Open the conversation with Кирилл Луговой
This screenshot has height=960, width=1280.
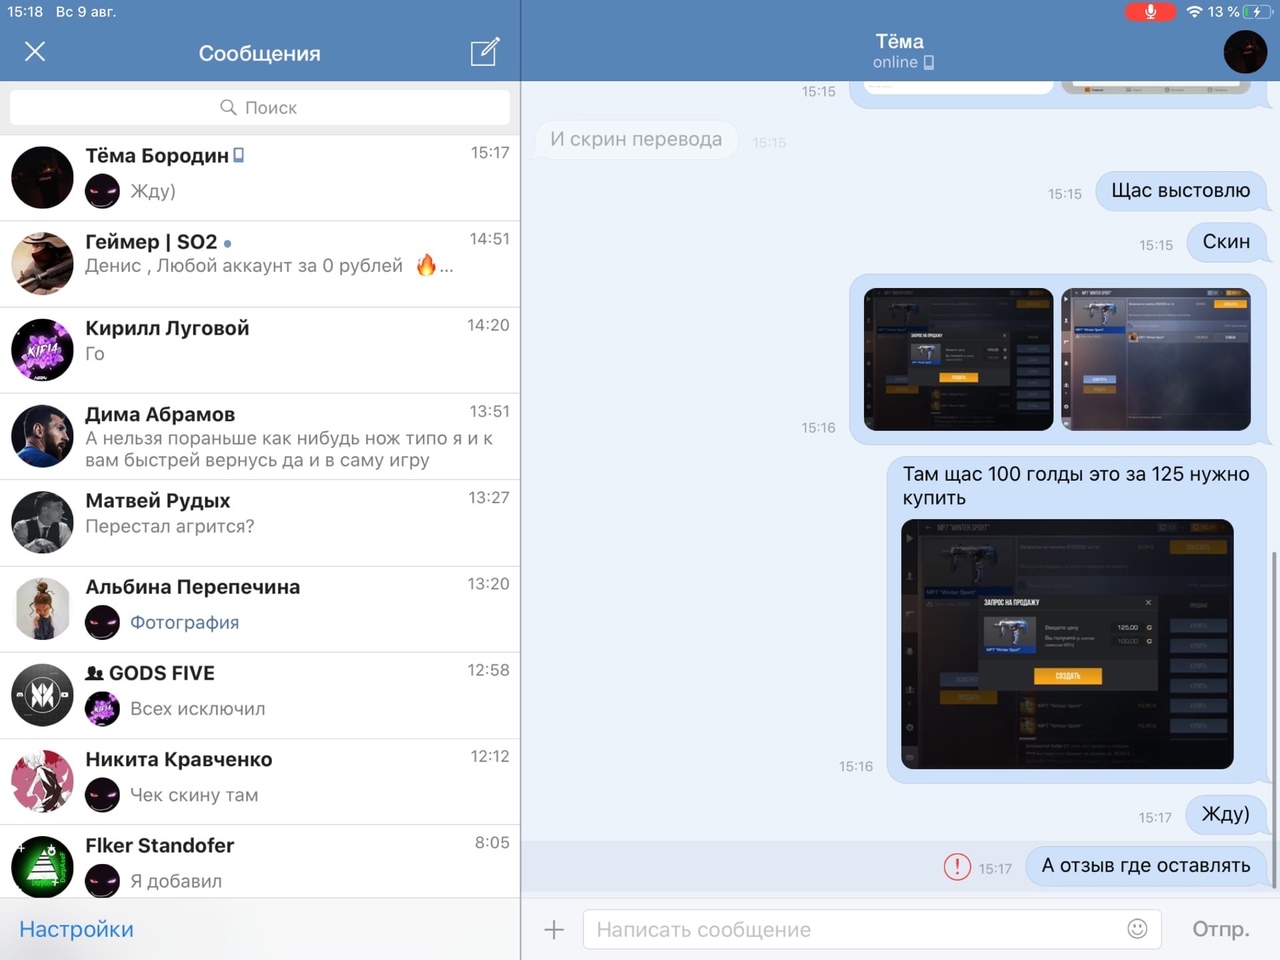click(x=260, y=350)
